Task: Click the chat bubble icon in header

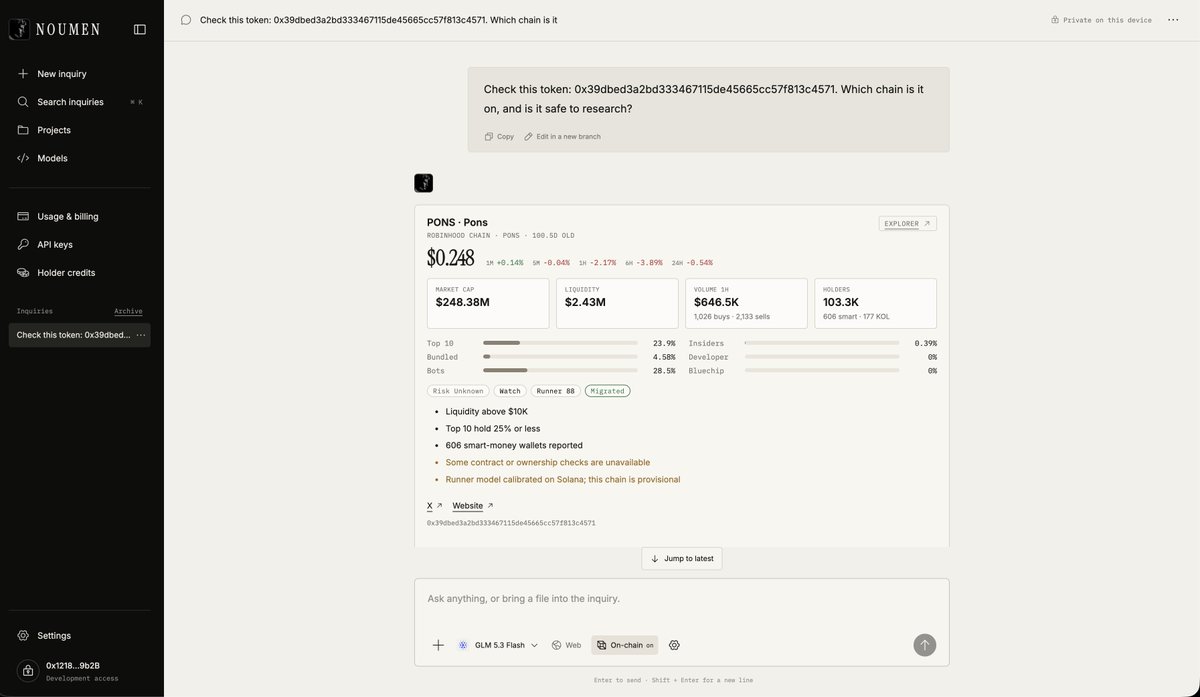Action: click(186, 20)
